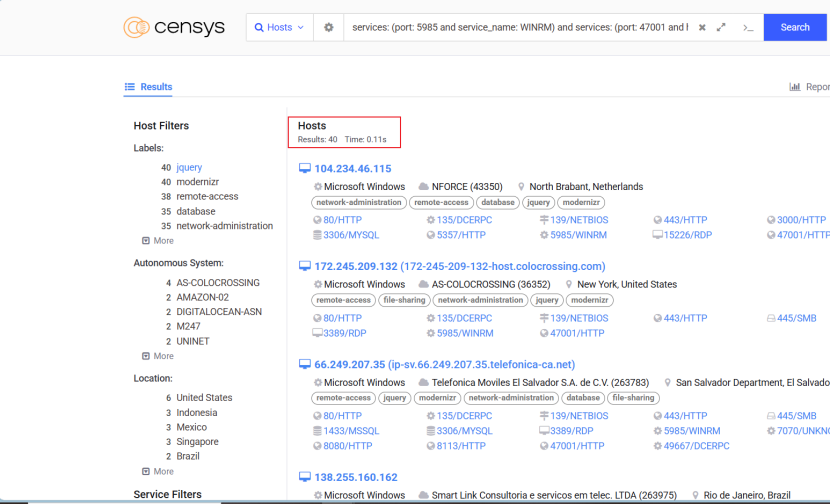Click the monitor icon beside 104.234.46.115
Viewport: 830px width, 504px height.
305,169
